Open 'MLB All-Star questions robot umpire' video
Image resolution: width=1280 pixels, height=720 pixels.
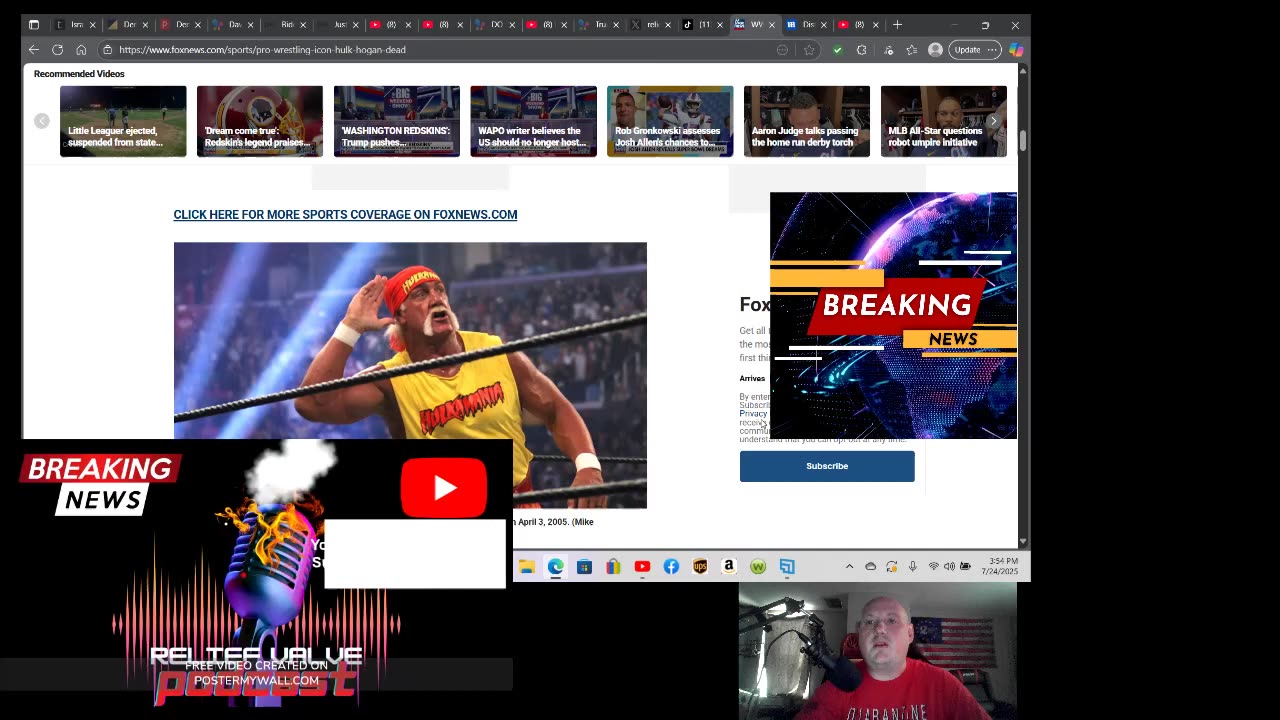coord(944,121)
